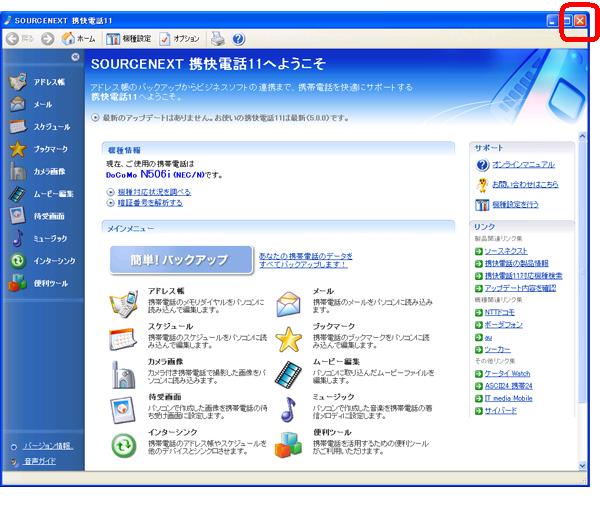Screen dimensions: 600x520
Task: Click main menu メール envelope icon
Action: point(288,304)
